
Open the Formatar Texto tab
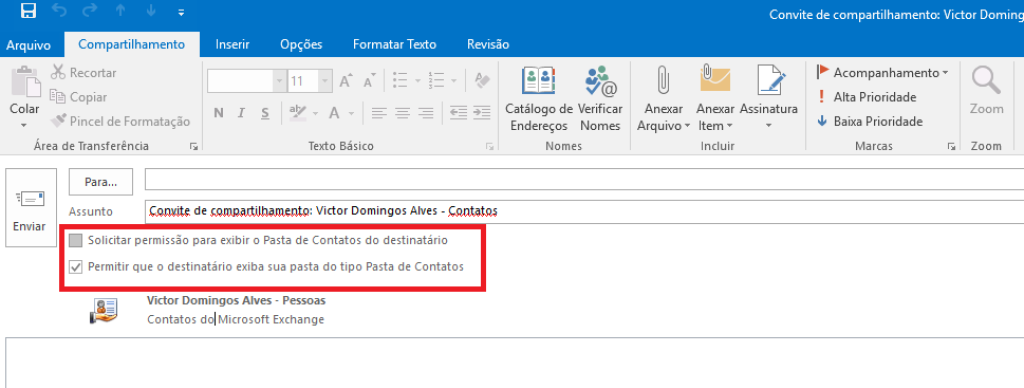(394, 44)
